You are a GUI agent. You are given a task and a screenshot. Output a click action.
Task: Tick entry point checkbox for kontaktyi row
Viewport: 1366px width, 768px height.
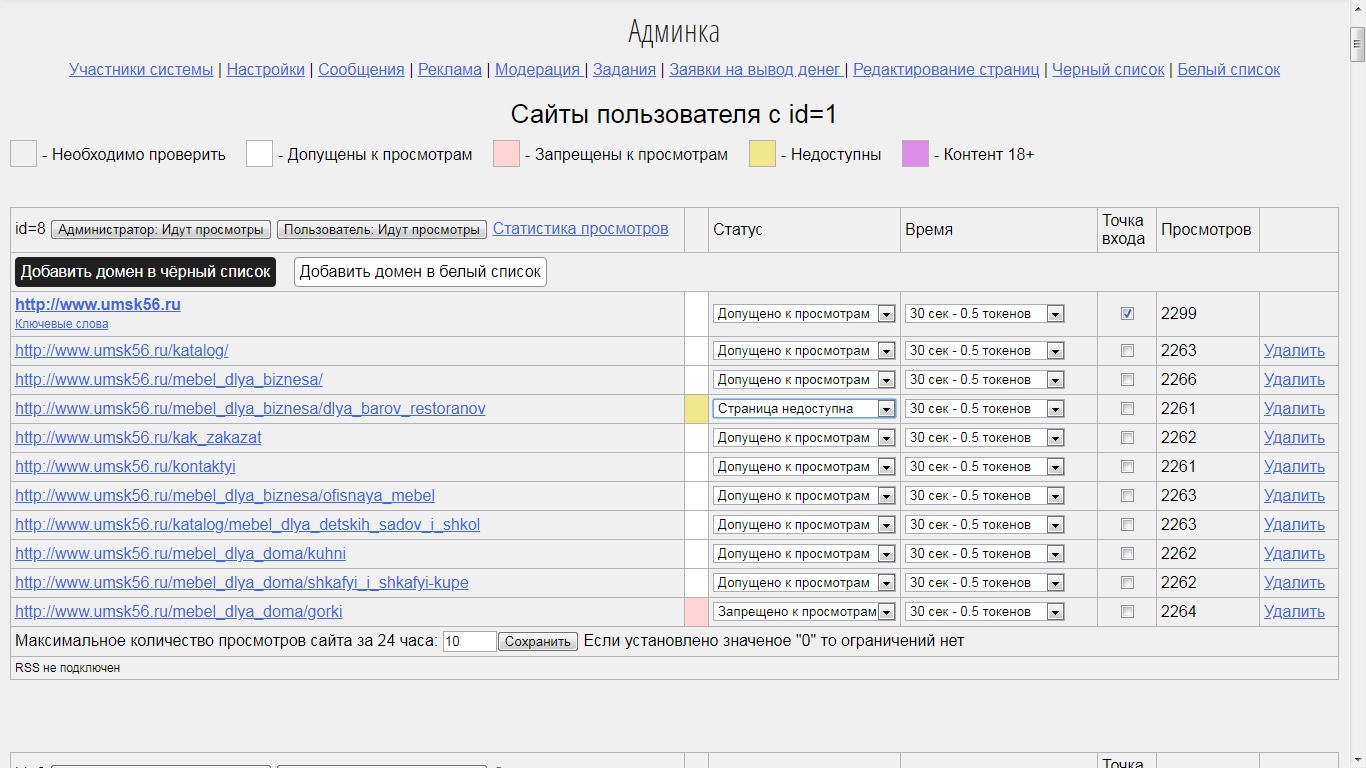[x=1128, y=467]
